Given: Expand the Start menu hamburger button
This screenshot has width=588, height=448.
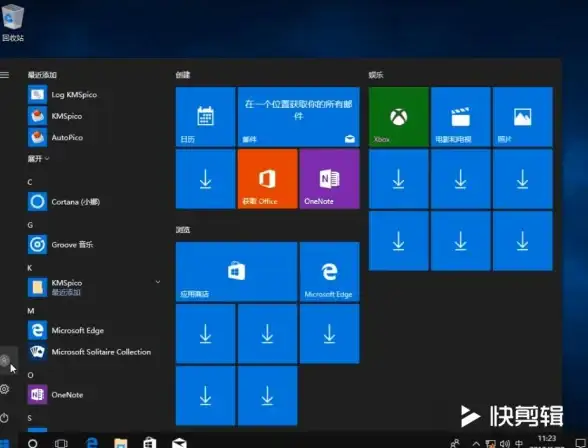Looking at the screenshot, I should click(4, 75).
